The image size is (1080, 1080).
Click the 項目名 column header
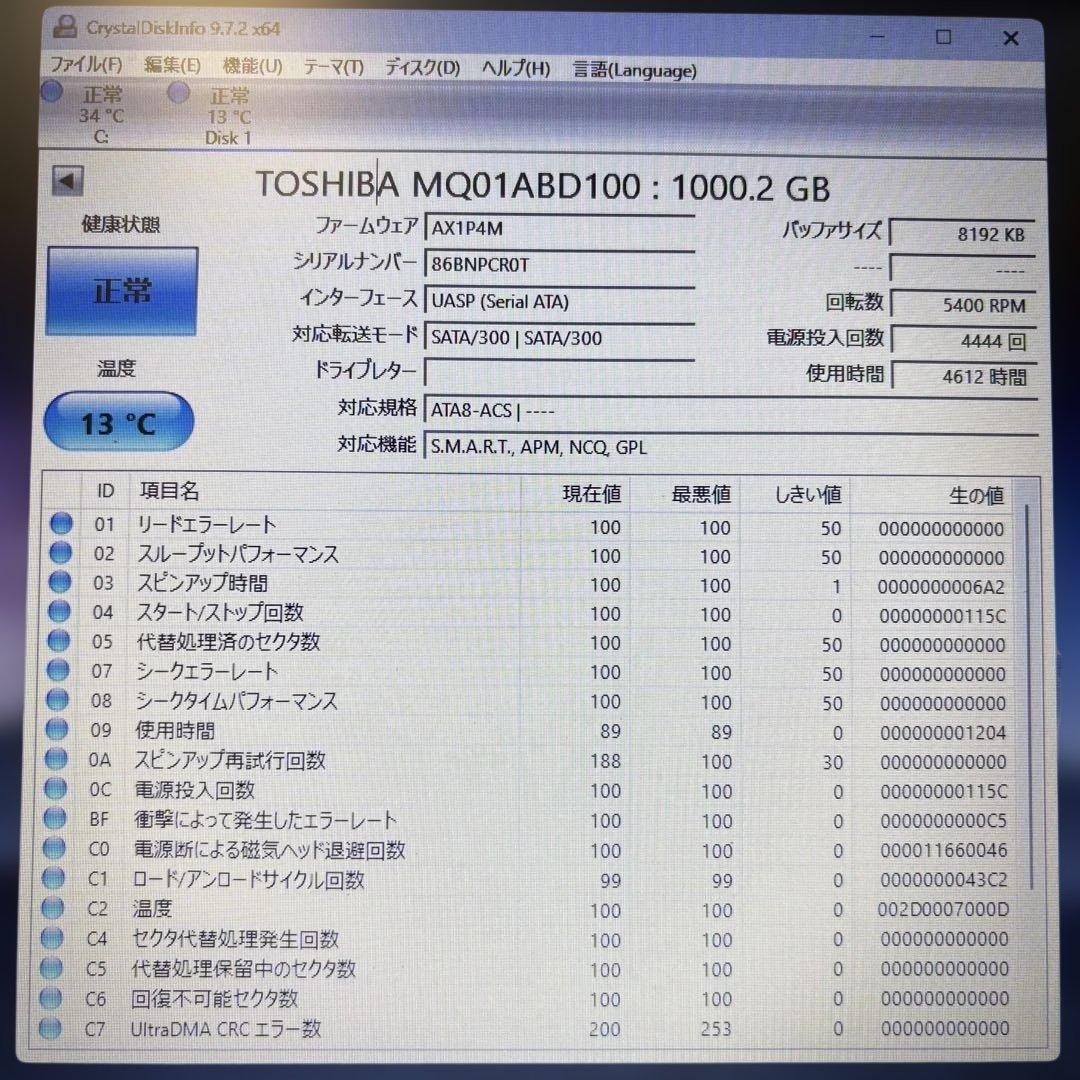[326, 491]
